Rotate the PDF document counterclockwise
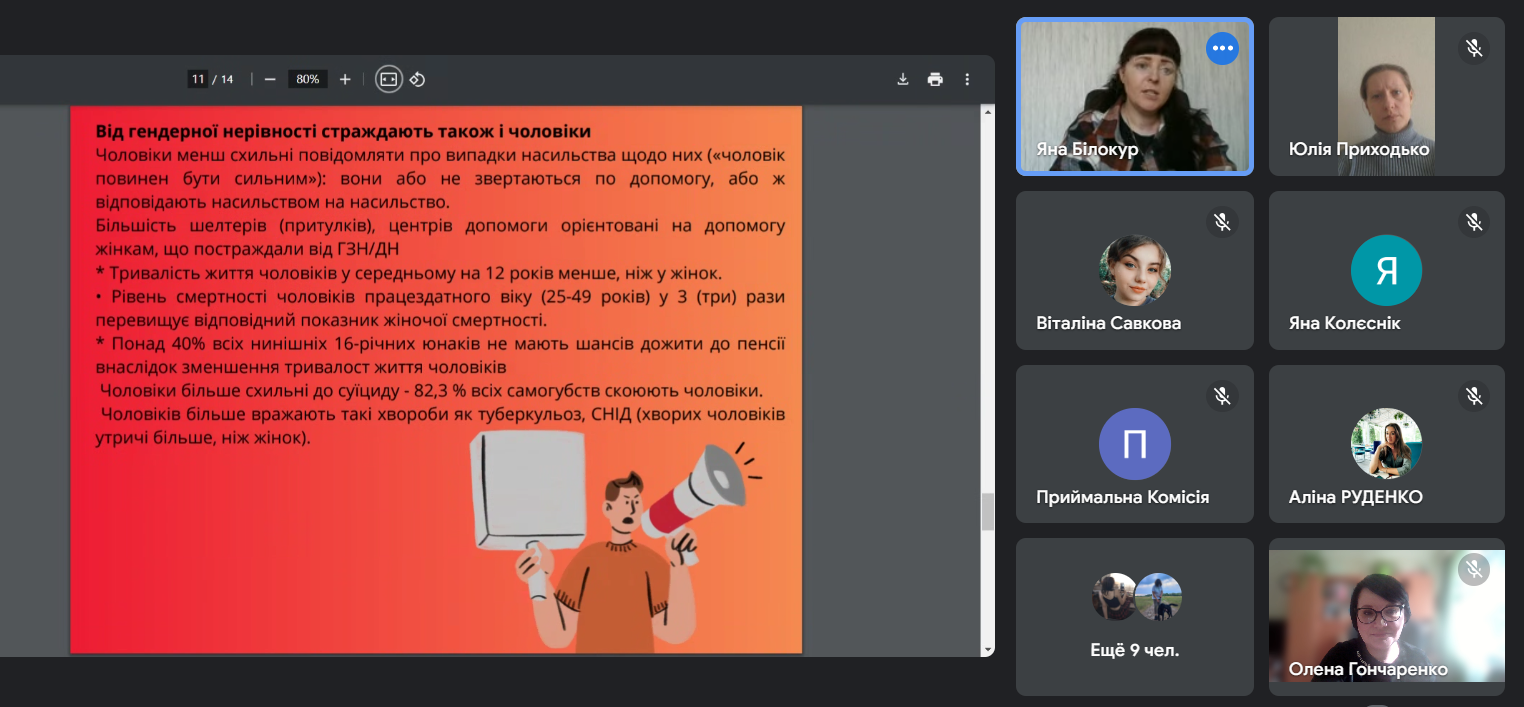The width and height of the screenshot is (1524, 707). tap(418, 79)
